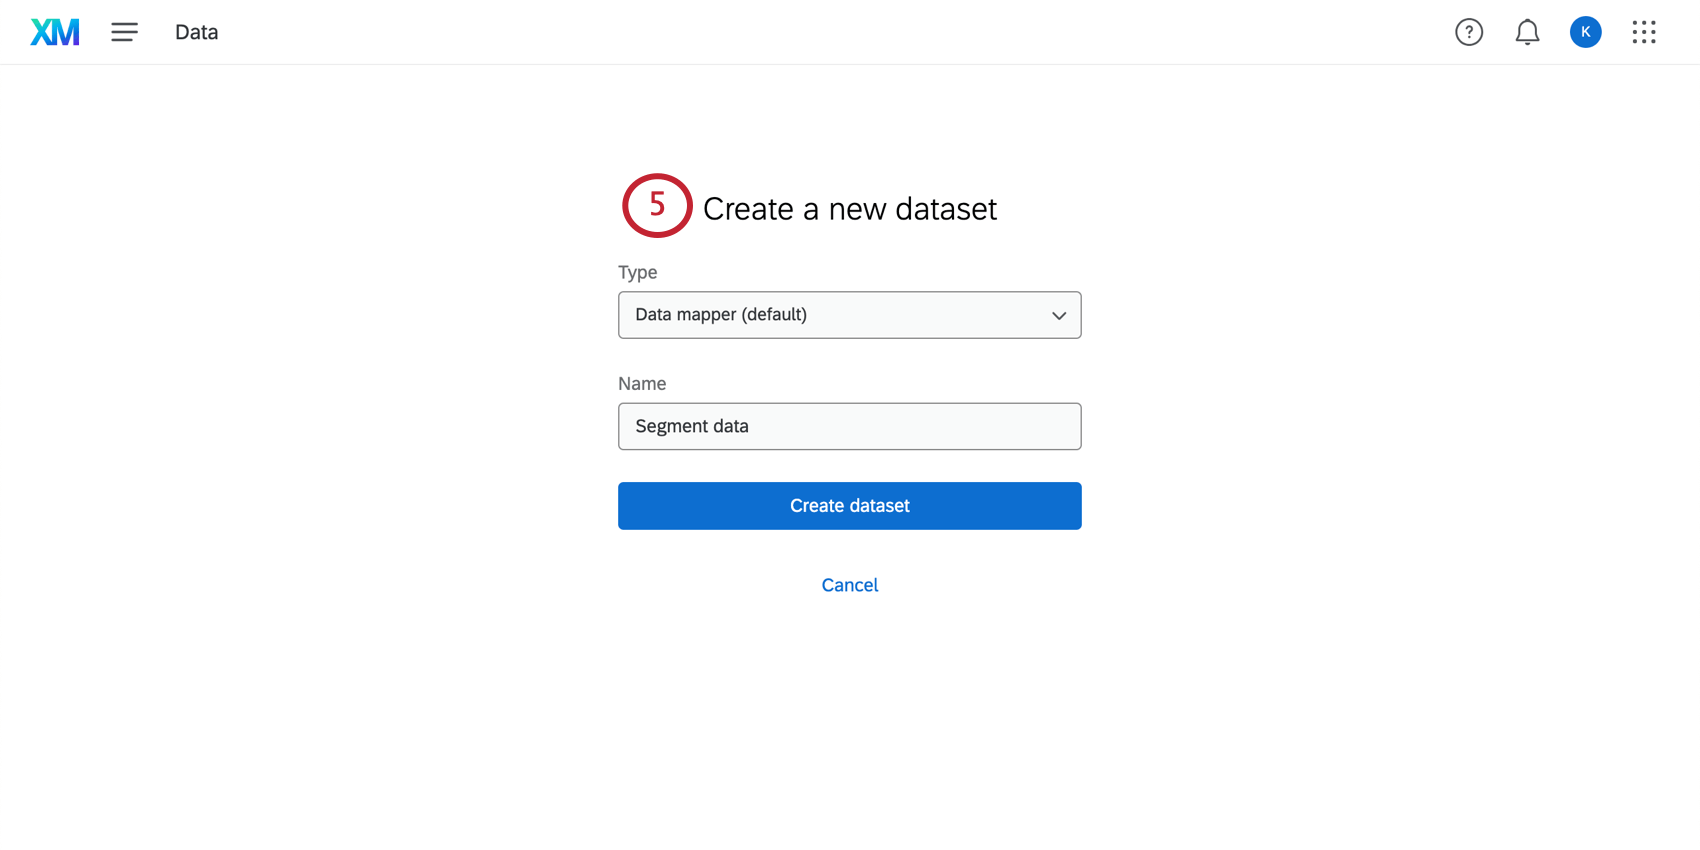The height and width of the screenshot is (850, 1700).
Task: Switch to the Data section in the header
Action: click(x=196, y=31)
